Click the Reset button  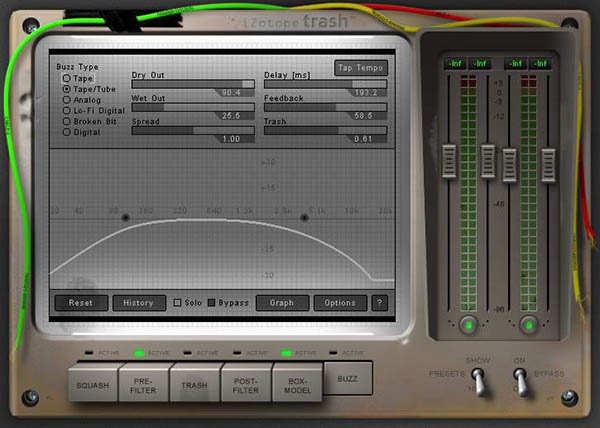(81, 303)
